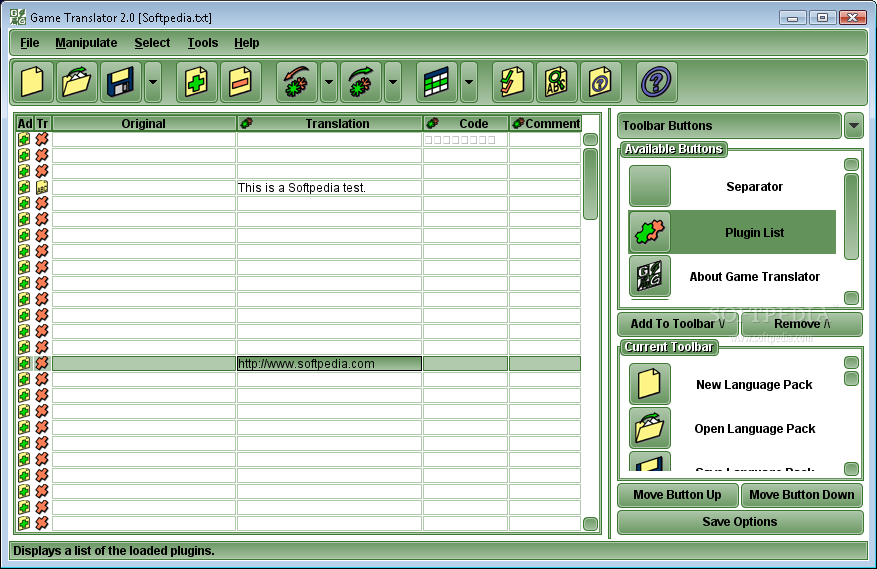Image resolution: width=877 pixels, height=569 pixels.
Task: Click the Comment column header
Action: [545, 124]
